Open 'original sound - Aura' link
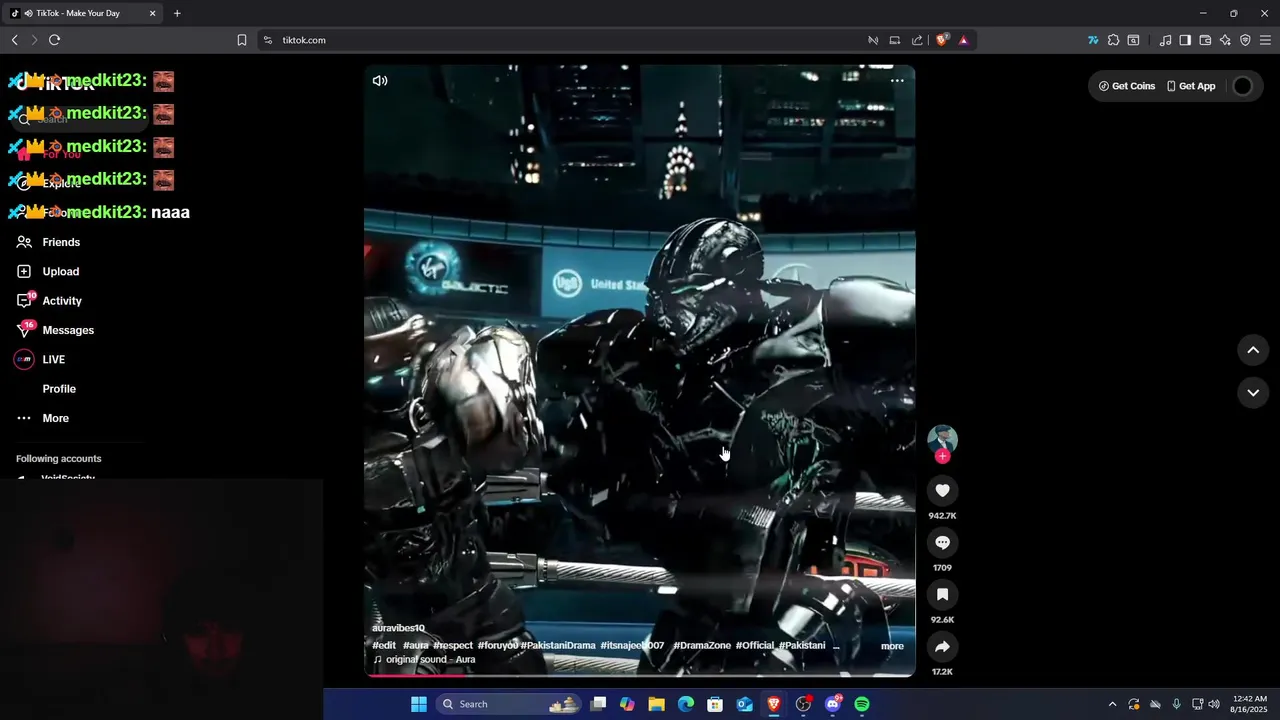The image size is (1280, 720). (x=424, y=660)
